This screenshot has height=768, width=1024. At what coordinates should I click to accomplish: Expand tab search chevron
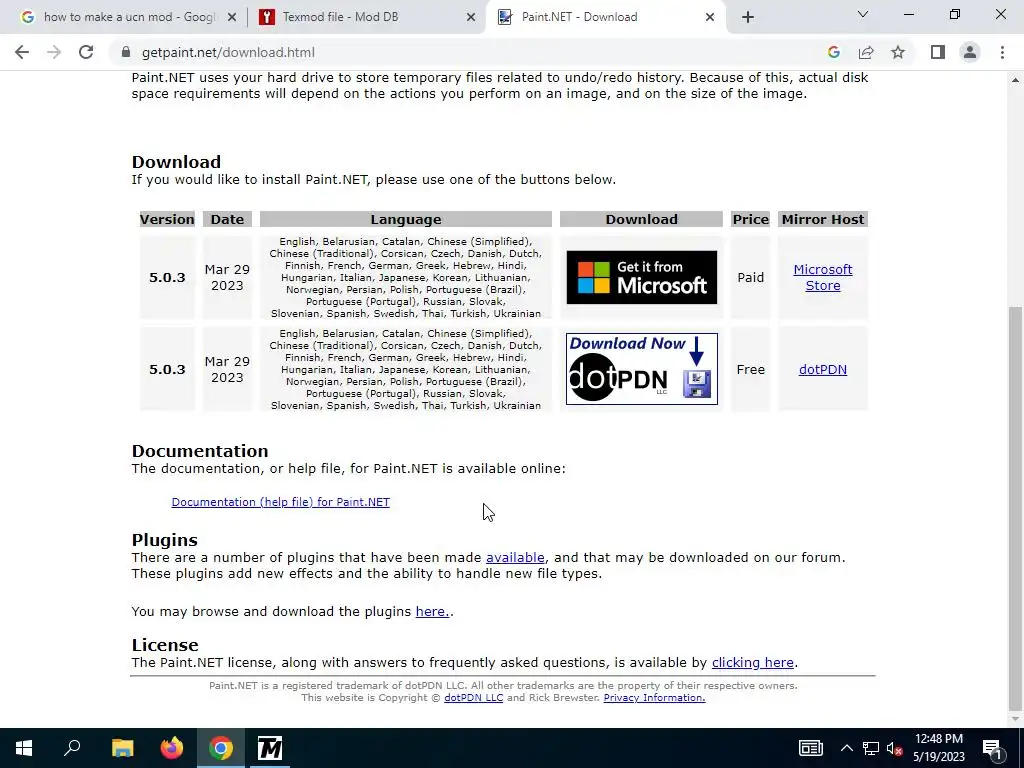point(863,14)
